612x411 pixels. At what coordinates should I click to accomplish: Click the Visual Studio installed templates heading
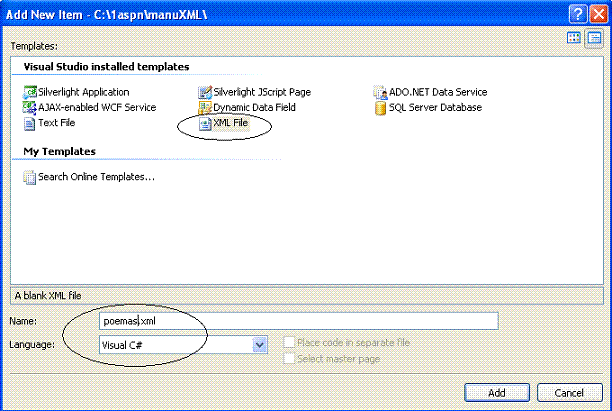tap(106, 67)
